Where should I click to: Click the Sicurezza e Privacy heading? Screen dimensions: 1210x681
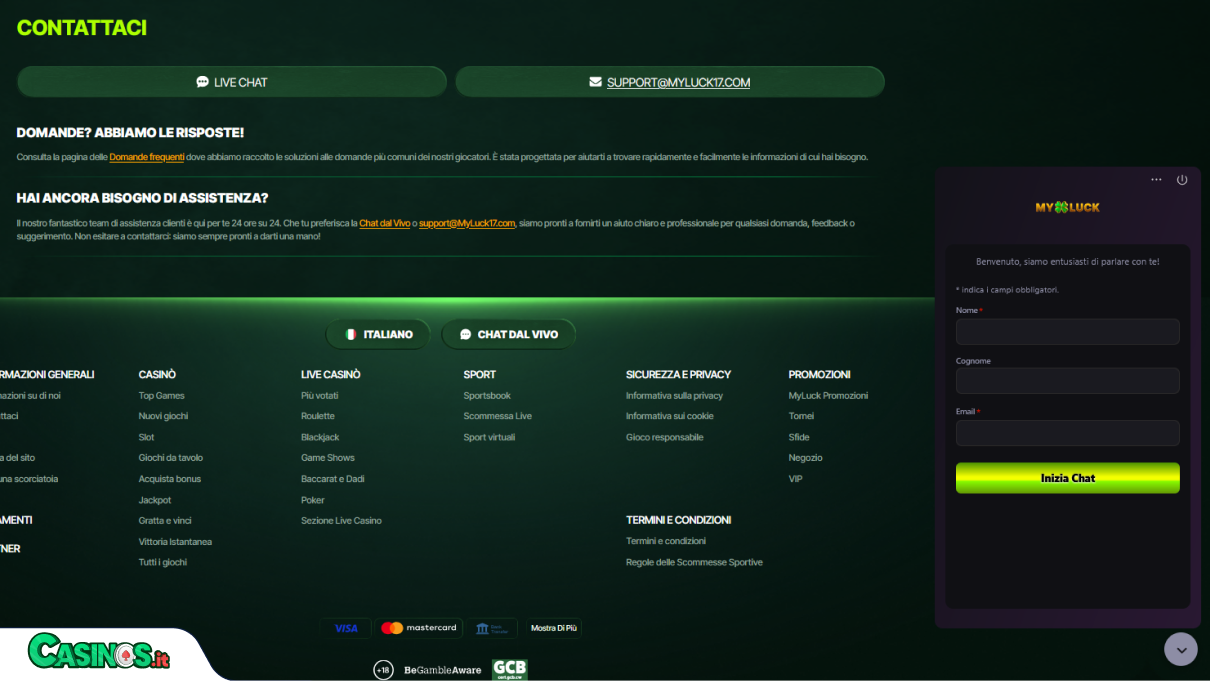point(678,374)
